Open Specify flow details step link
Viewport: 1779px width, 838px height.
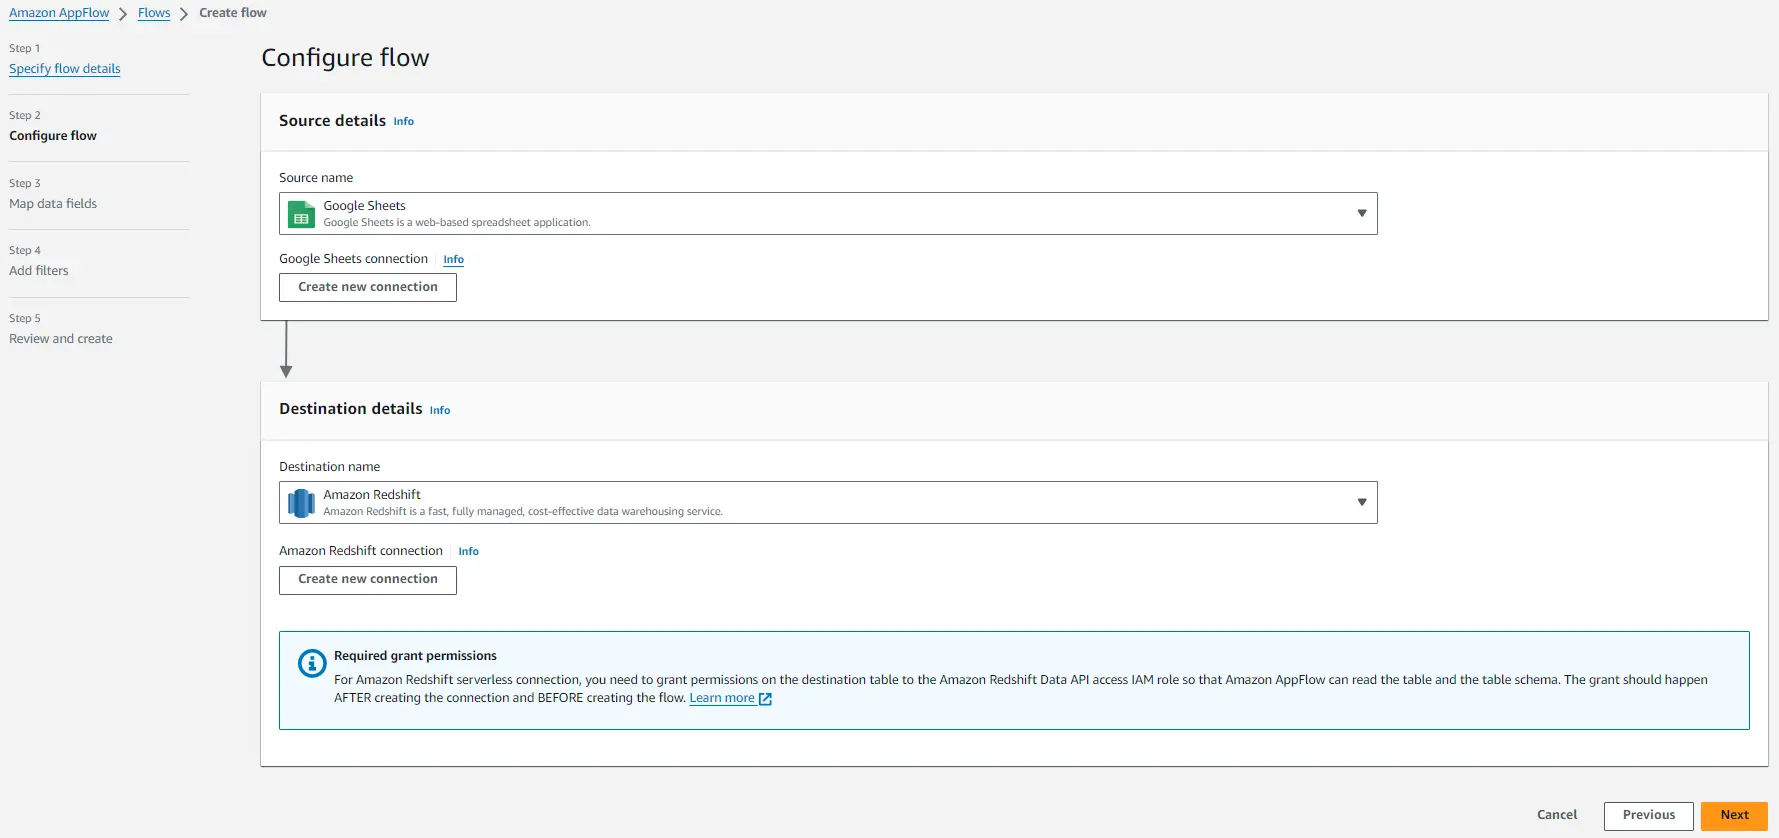pos(65,69)
